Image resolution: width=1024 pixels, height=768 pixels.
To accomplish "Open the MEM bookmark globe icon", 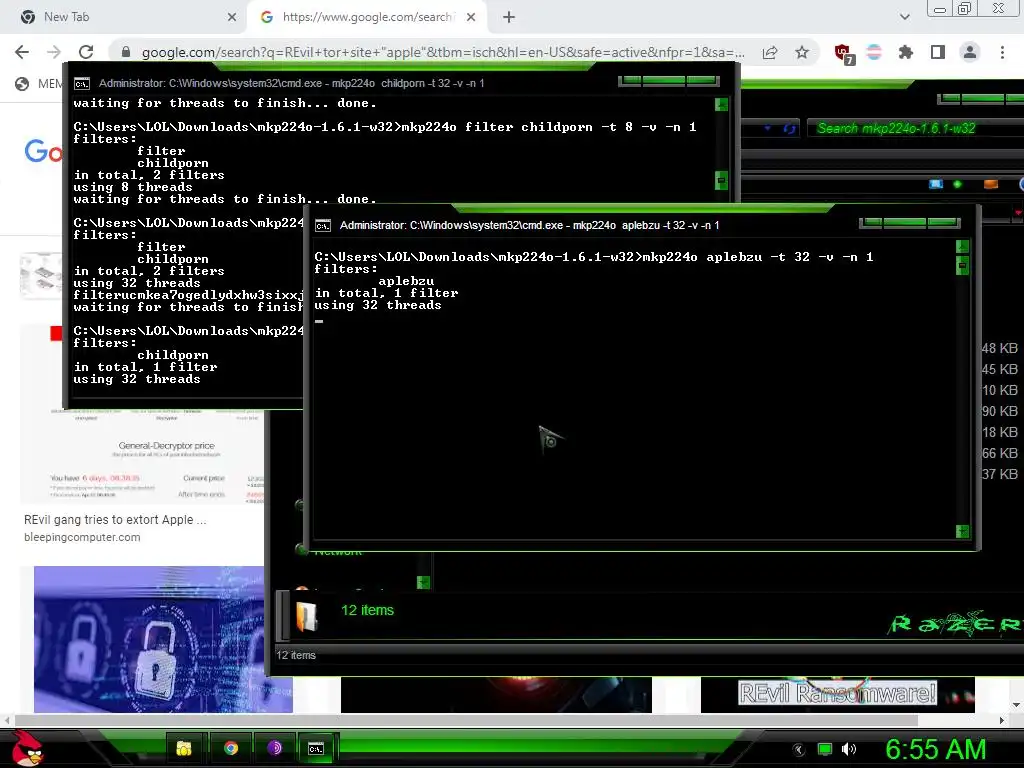I will 22,84.
